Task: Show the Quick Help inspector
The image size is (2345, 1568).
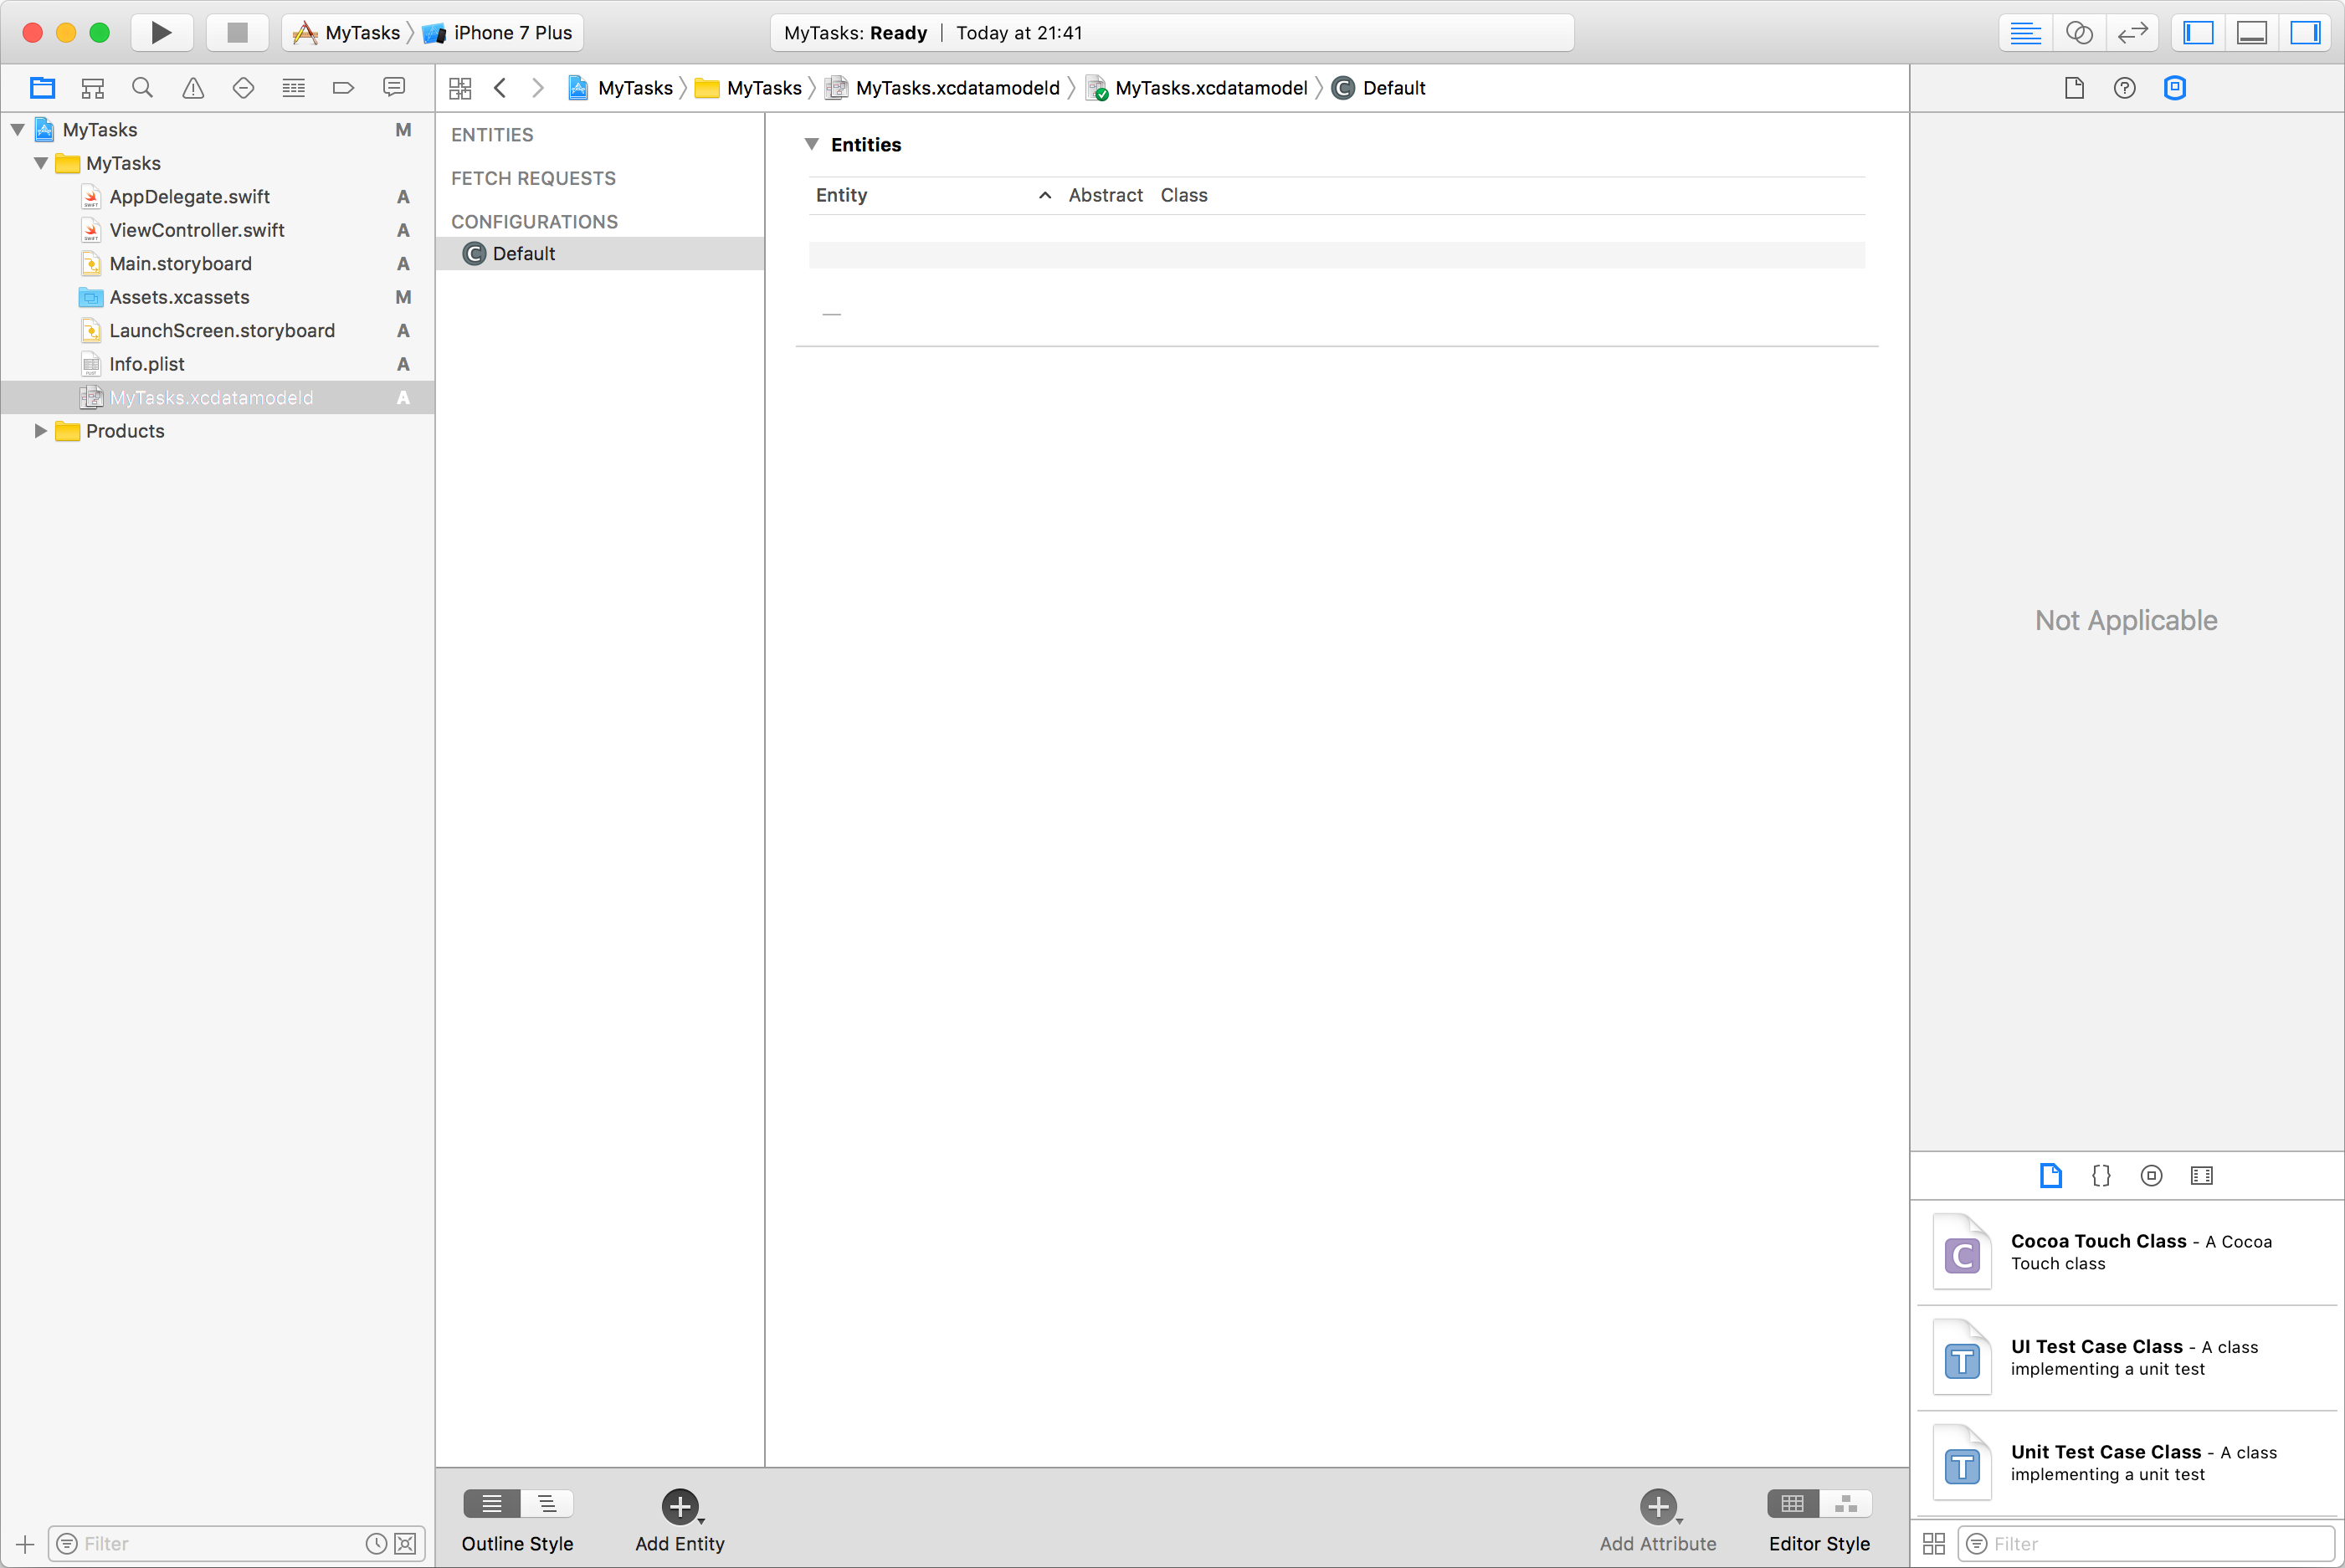Action: click(x=2125, y=88)
